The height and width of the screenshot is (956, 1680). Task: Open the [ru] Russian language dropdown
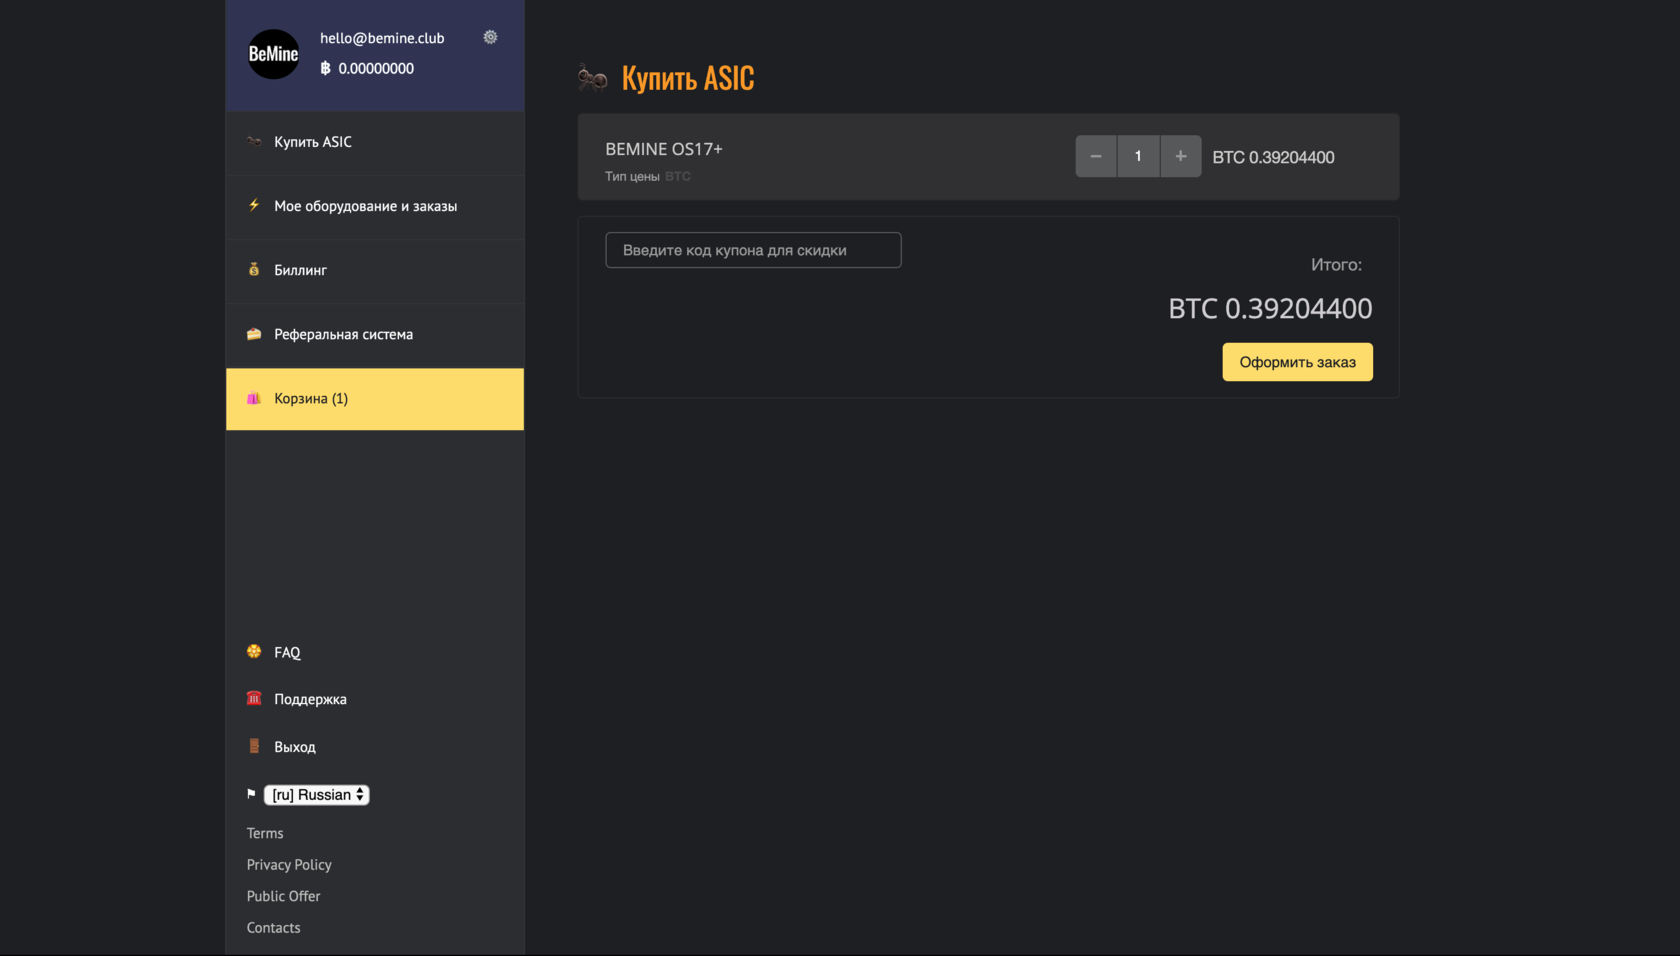[316, 794]
